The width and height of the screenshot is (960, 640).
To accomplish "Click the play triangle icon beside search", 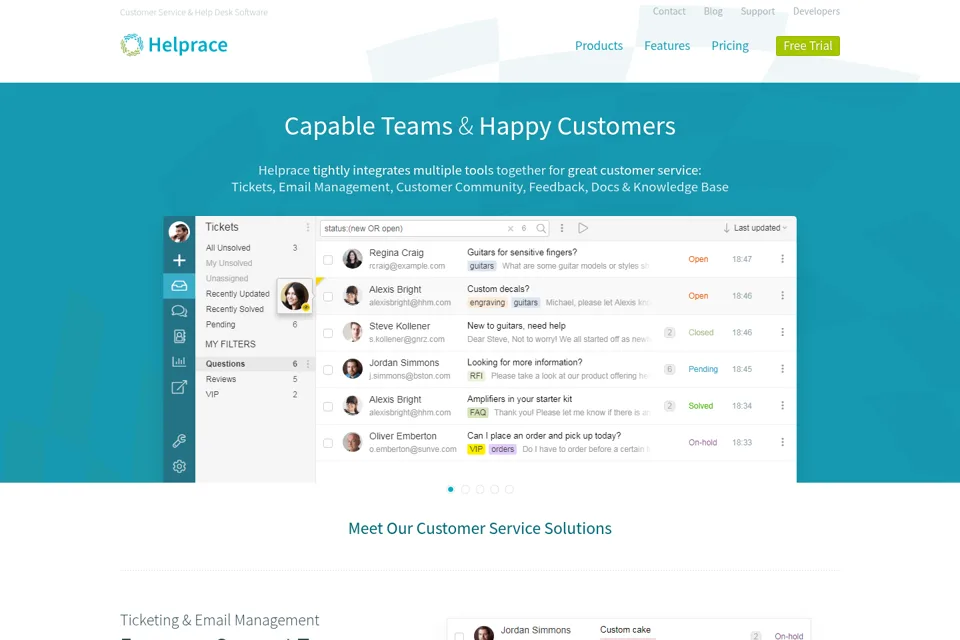I will pyautogui.click(x=583, y=228).
